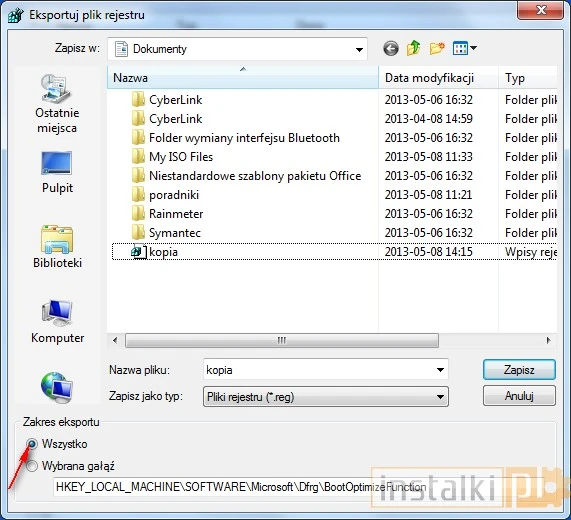Select the Wszystko export range option
The height and width of the screenshot is (520, 571).
click(32, 444)
